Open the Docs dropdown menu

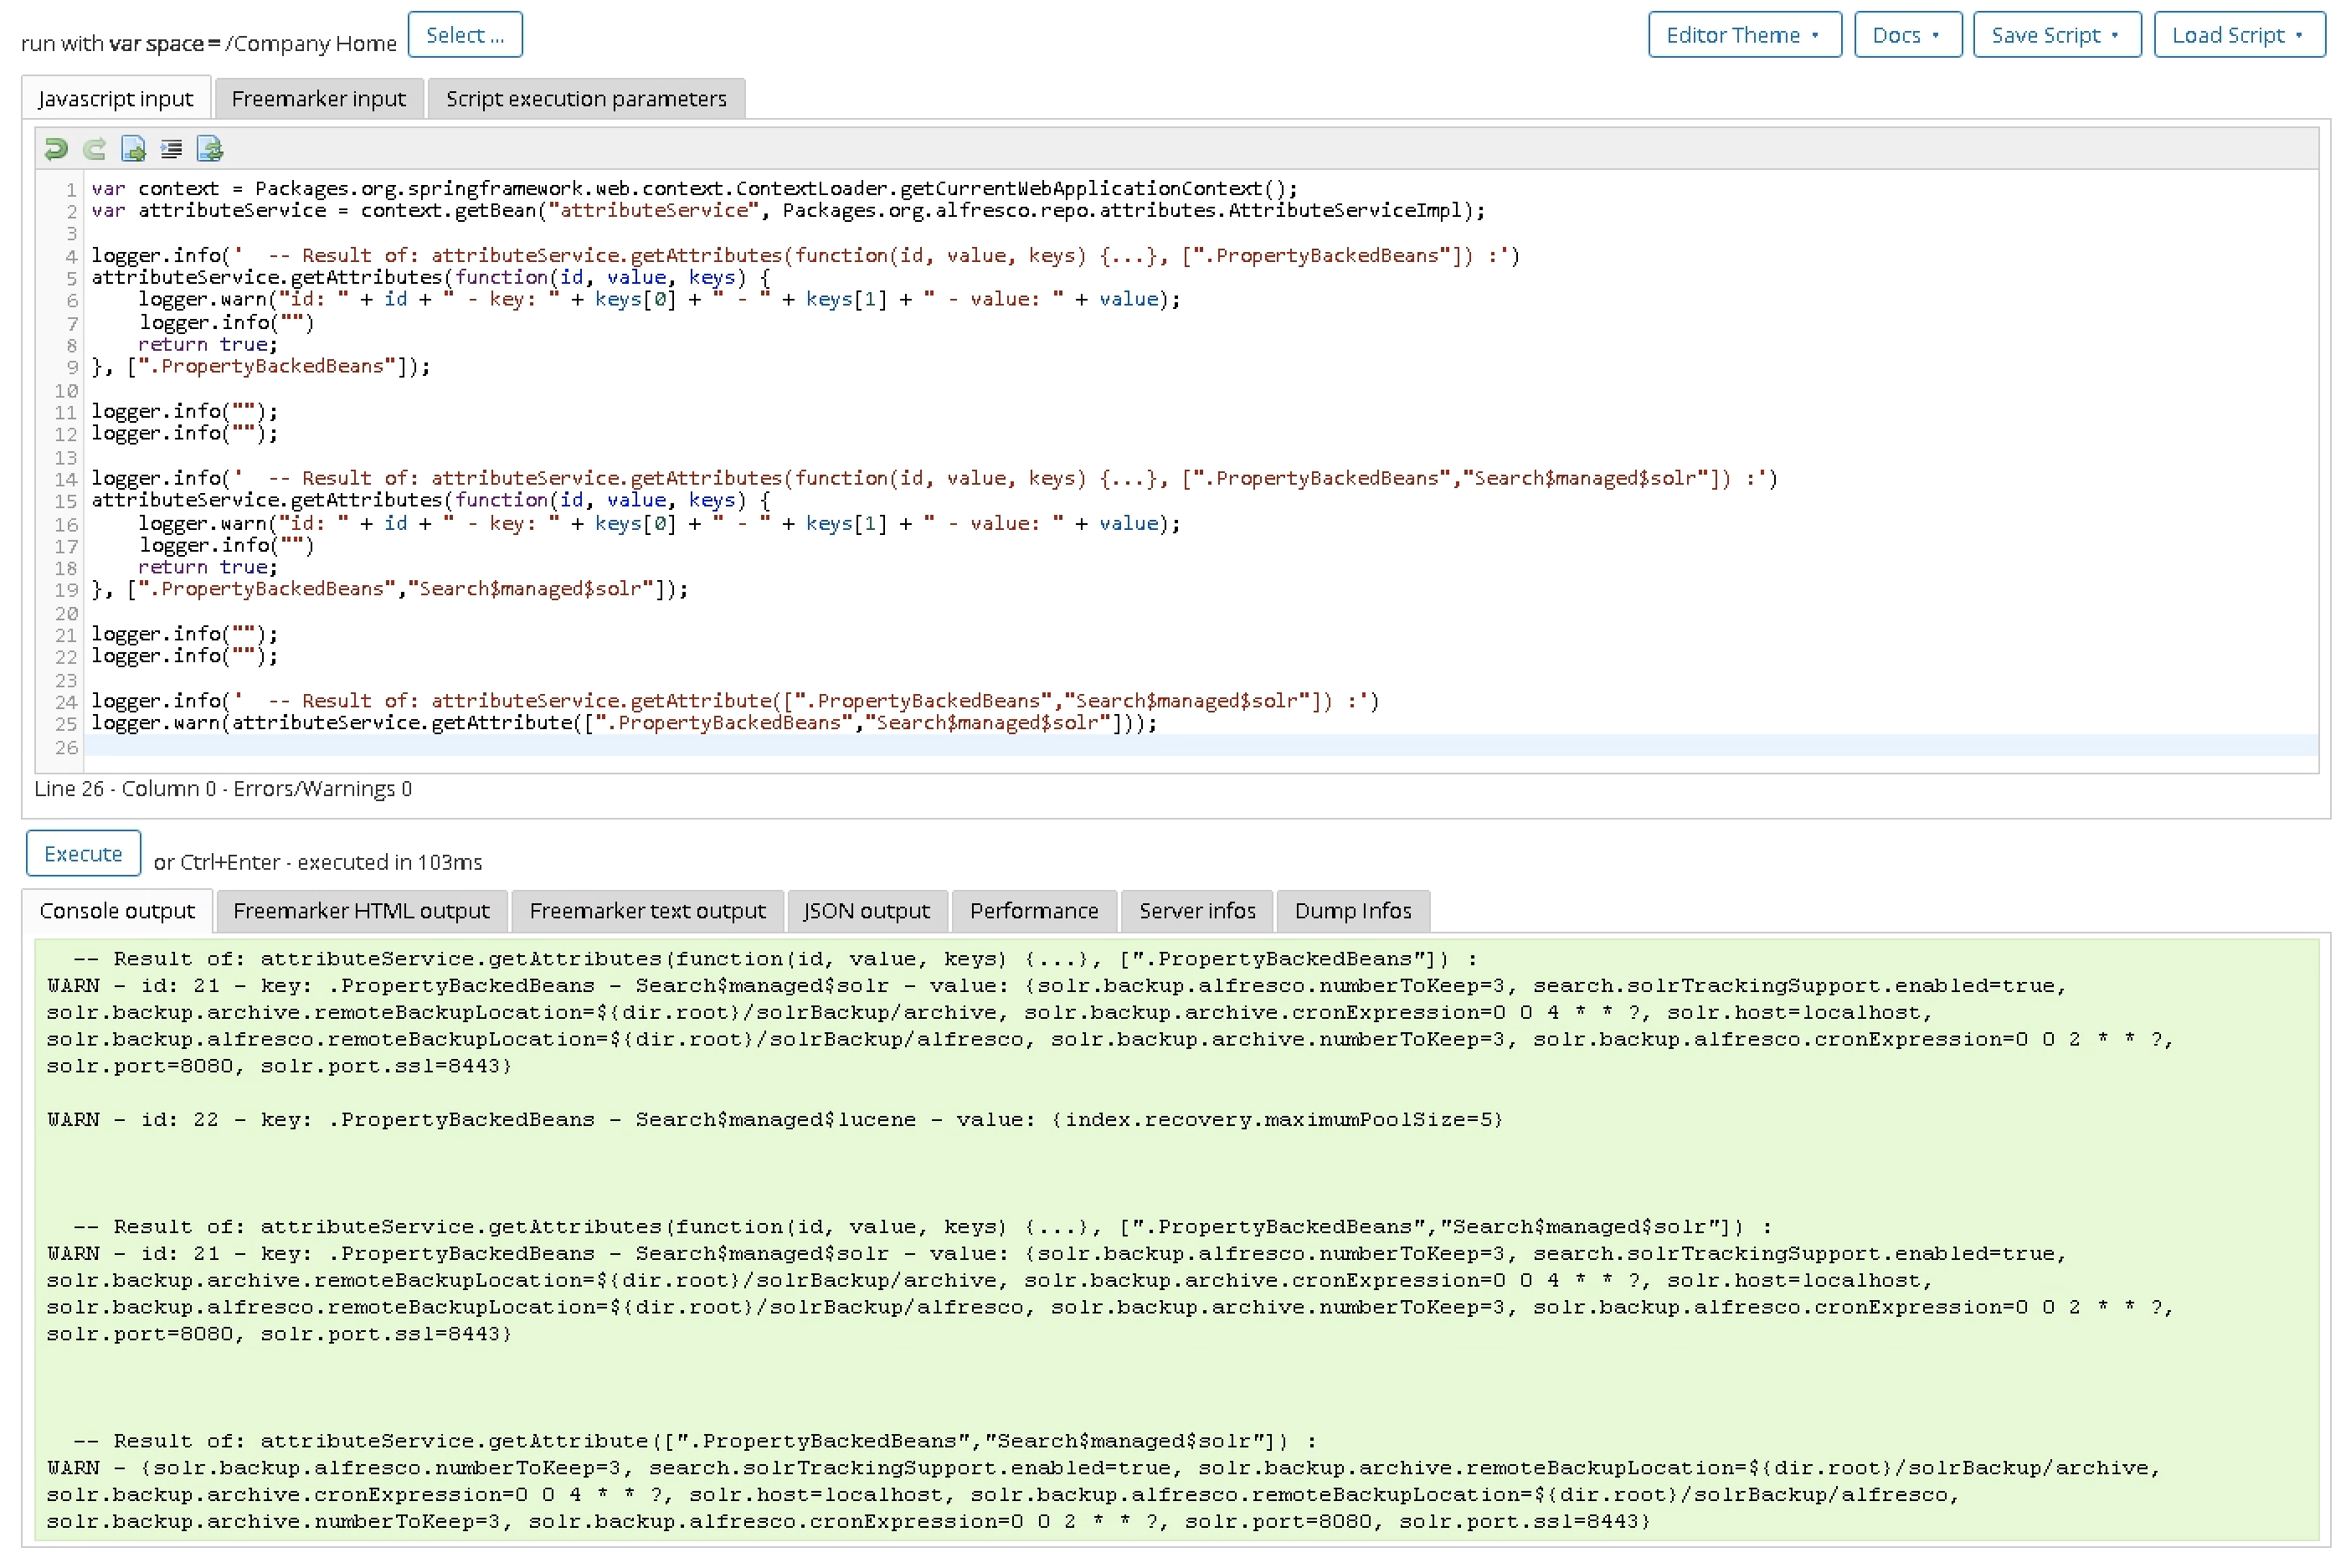[x=1907, y=35]
